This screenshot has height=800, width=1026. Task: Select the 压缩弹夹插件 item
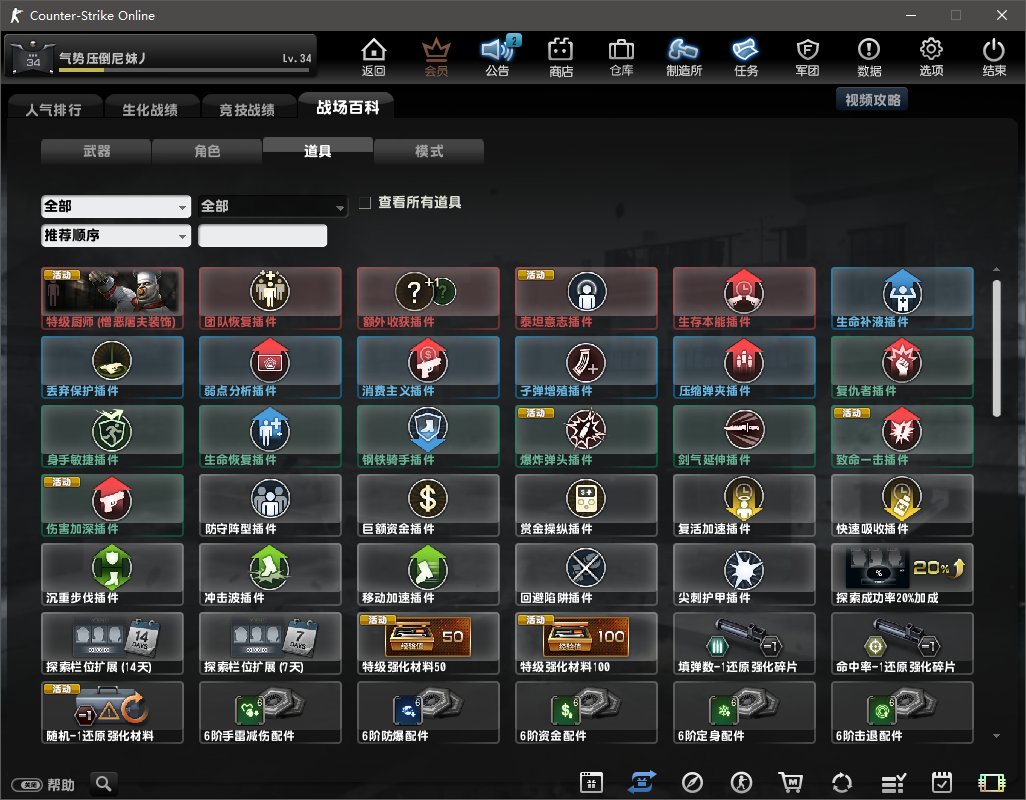point(744,368)
